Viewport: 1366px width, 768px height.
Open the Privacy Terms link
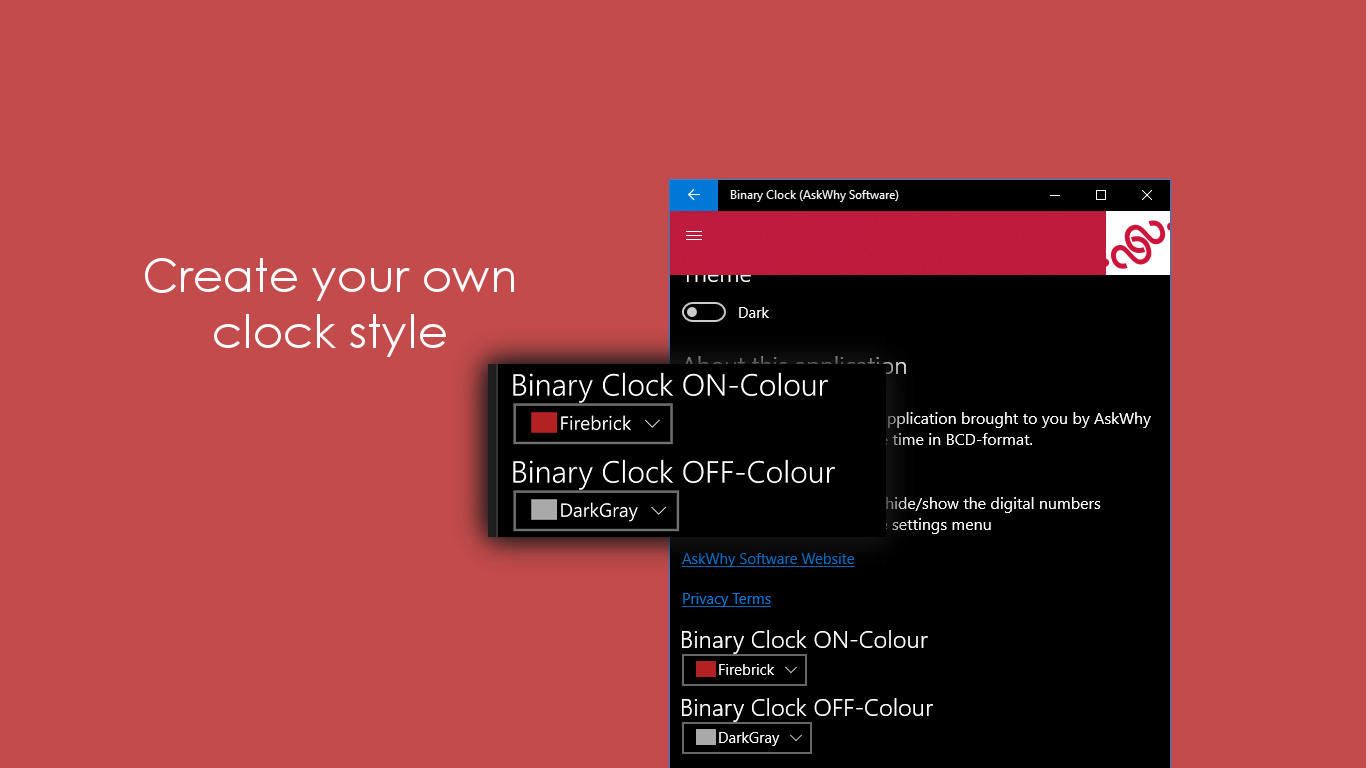click(x=726, y=599)
